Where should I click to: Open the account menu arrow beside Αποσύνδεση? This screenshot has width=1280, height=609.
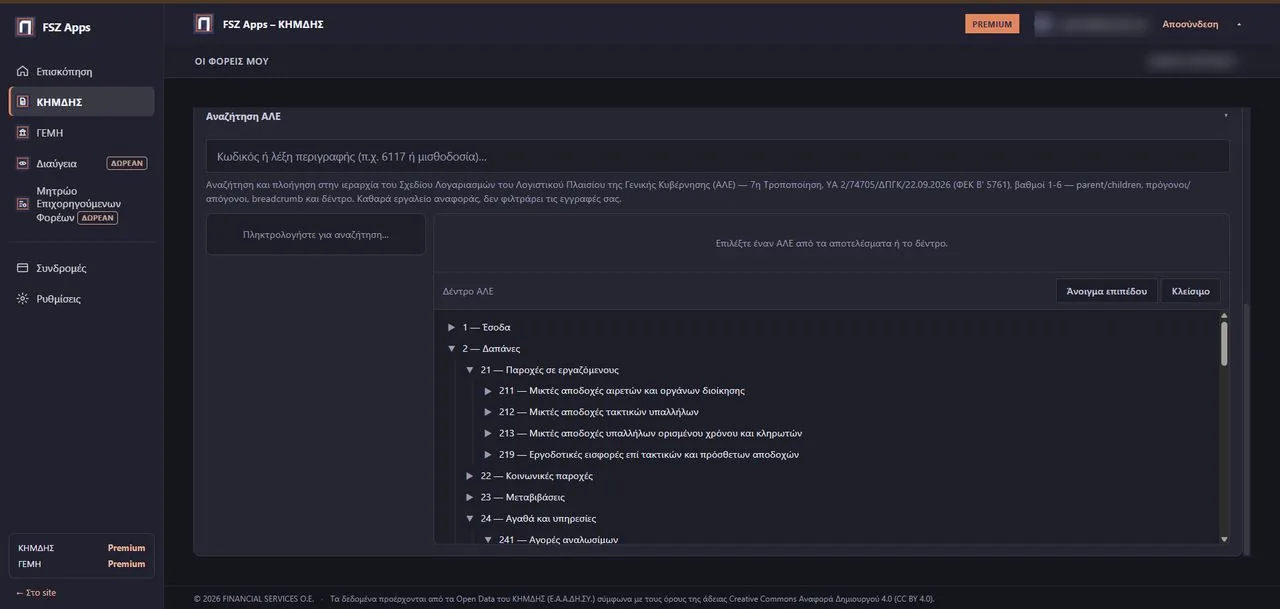coord(1239,24)
